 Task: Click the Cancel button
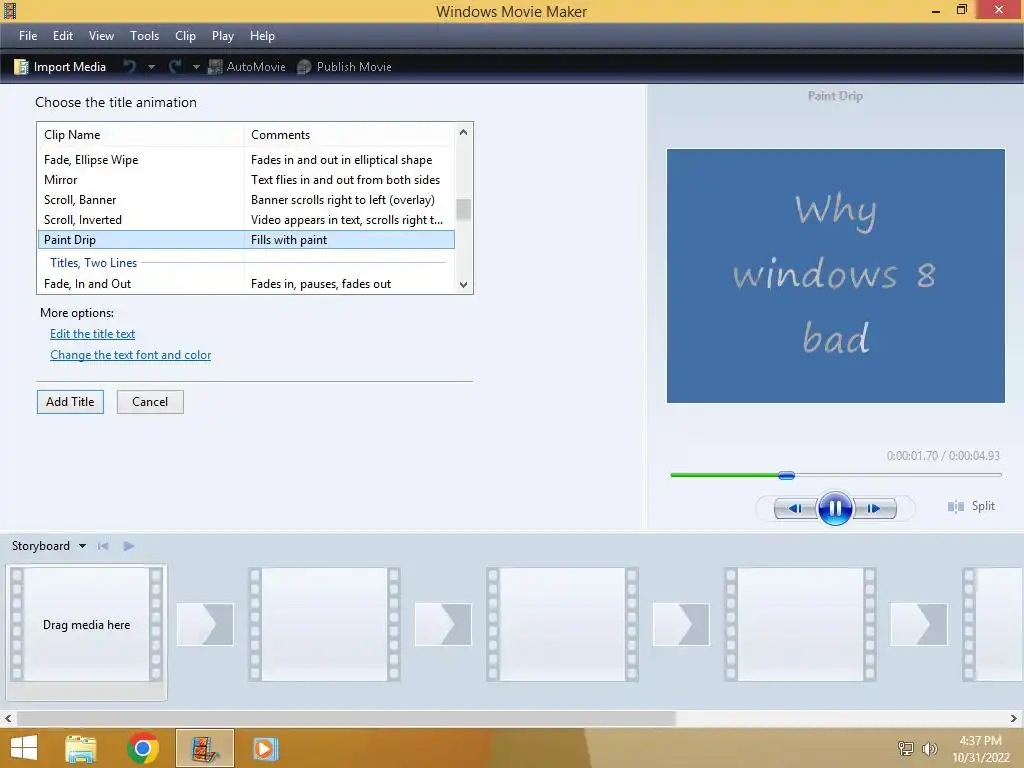tap(150, 402)
